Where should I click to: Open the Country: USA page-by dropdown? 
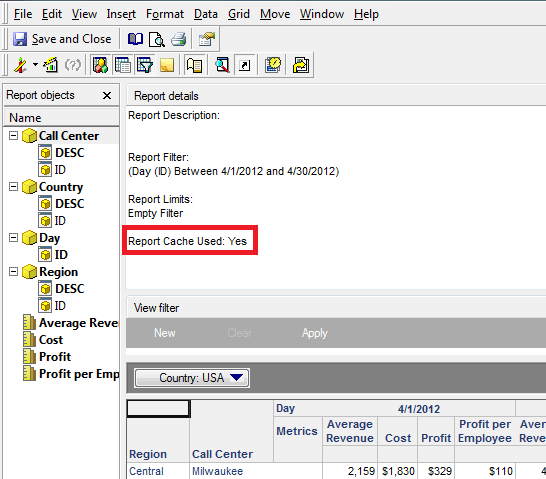(x=192, y=378)
